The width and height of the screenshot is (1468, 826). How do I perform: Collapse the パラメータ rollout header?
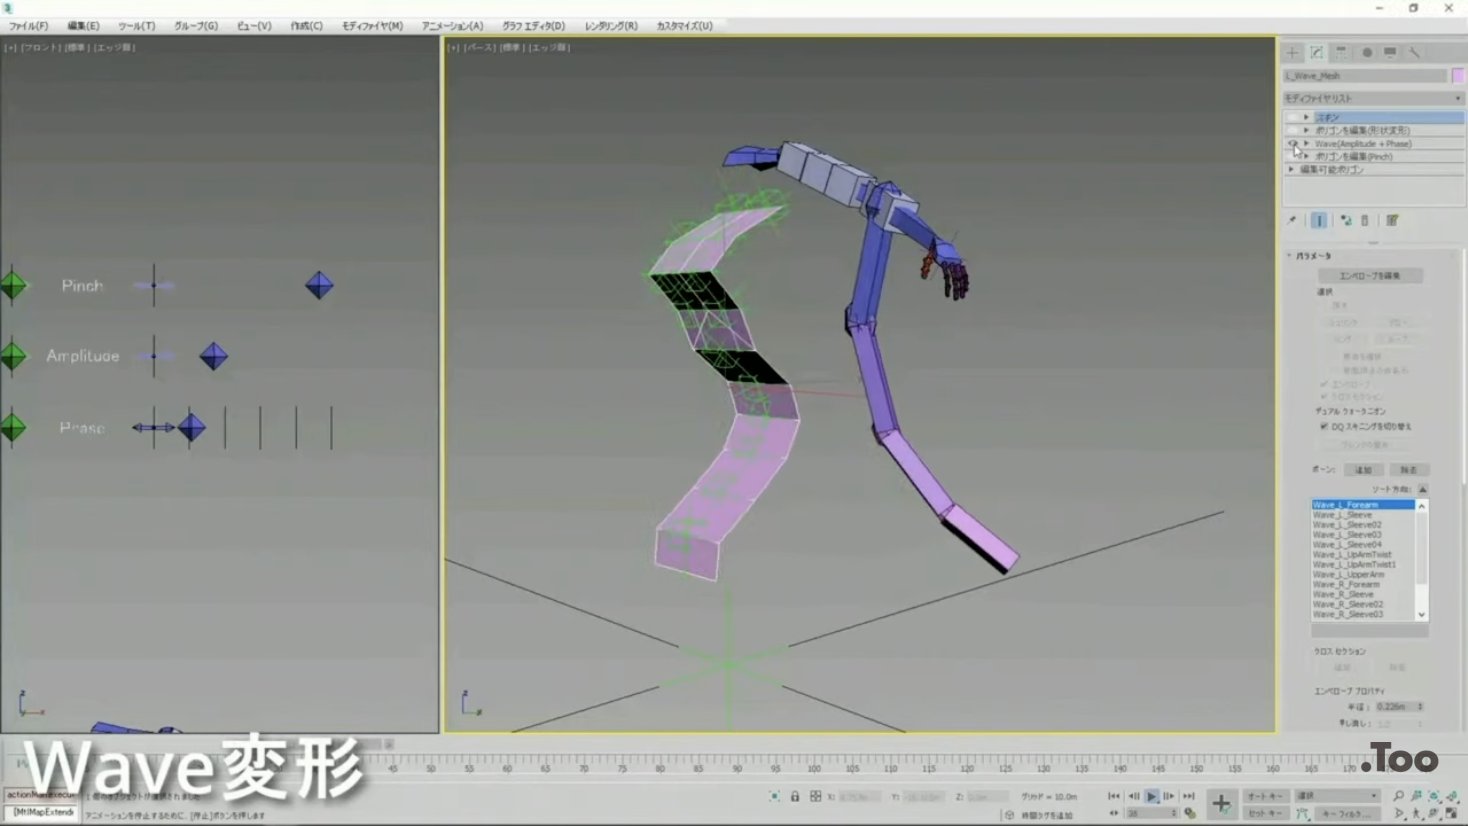pyautogui.click(x=1313, y=256)
